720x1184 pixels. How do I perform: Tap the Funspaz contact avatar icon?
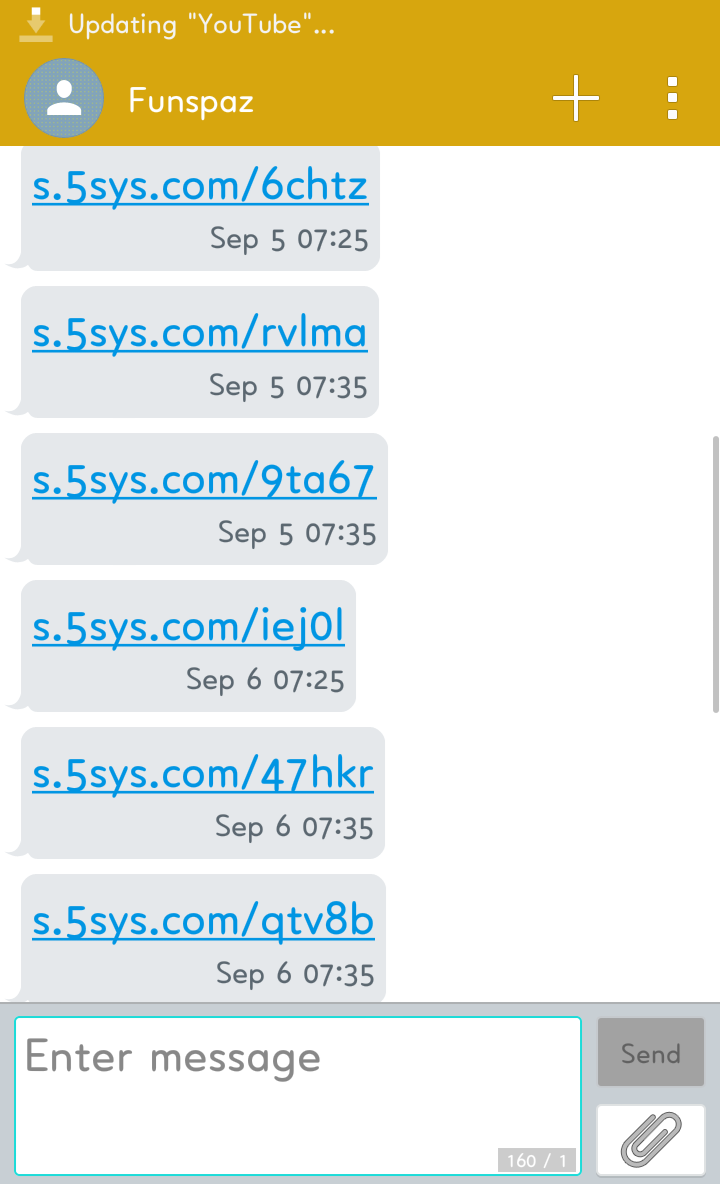[x=64, y=98]
